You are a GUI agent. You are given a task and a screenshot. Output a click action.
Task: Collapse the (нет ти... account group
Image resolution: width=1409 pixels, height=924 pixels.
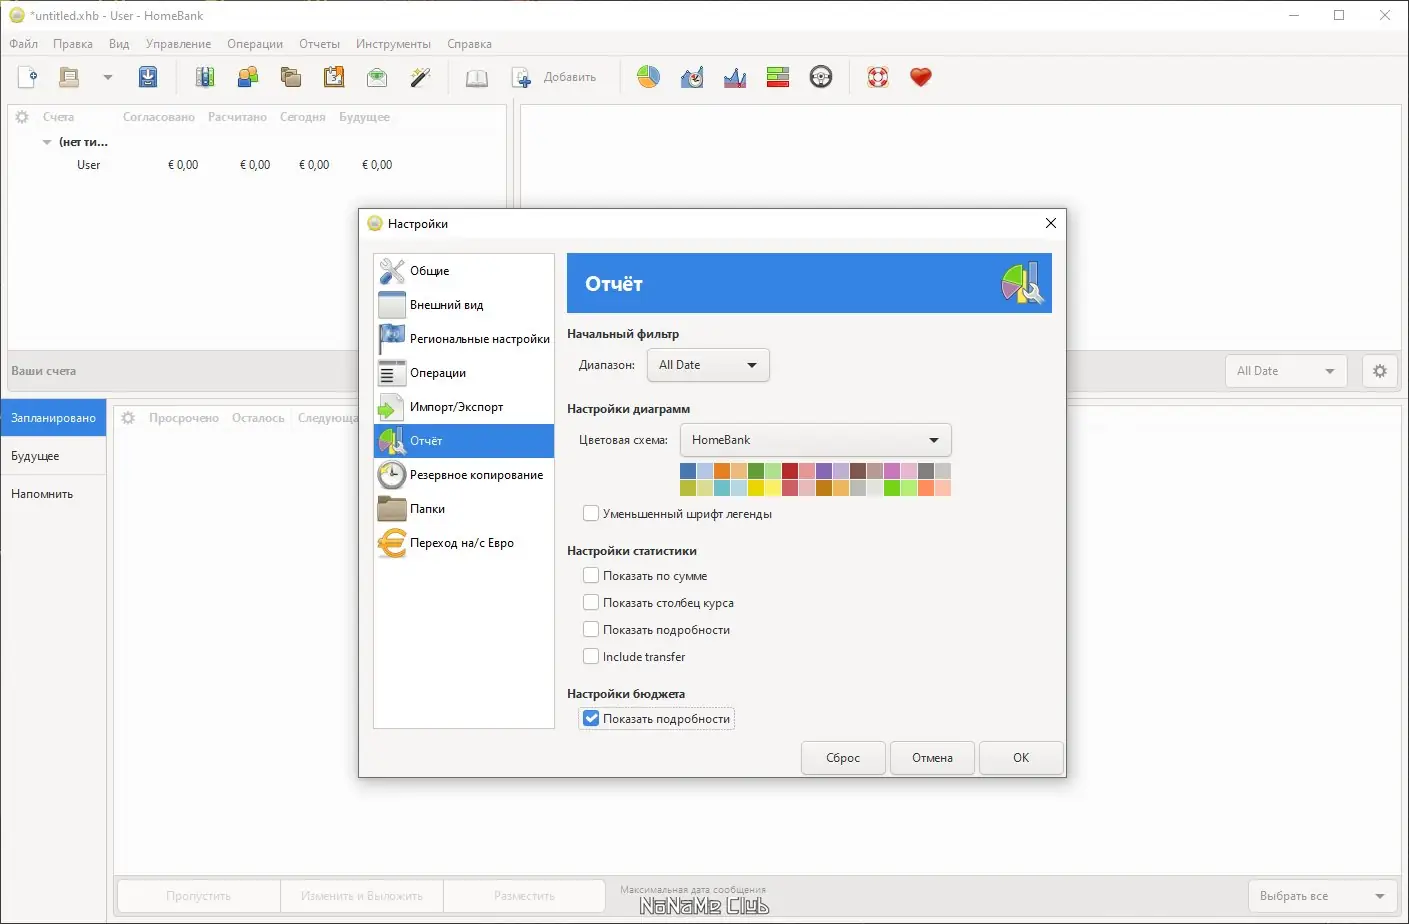(47, 142)
